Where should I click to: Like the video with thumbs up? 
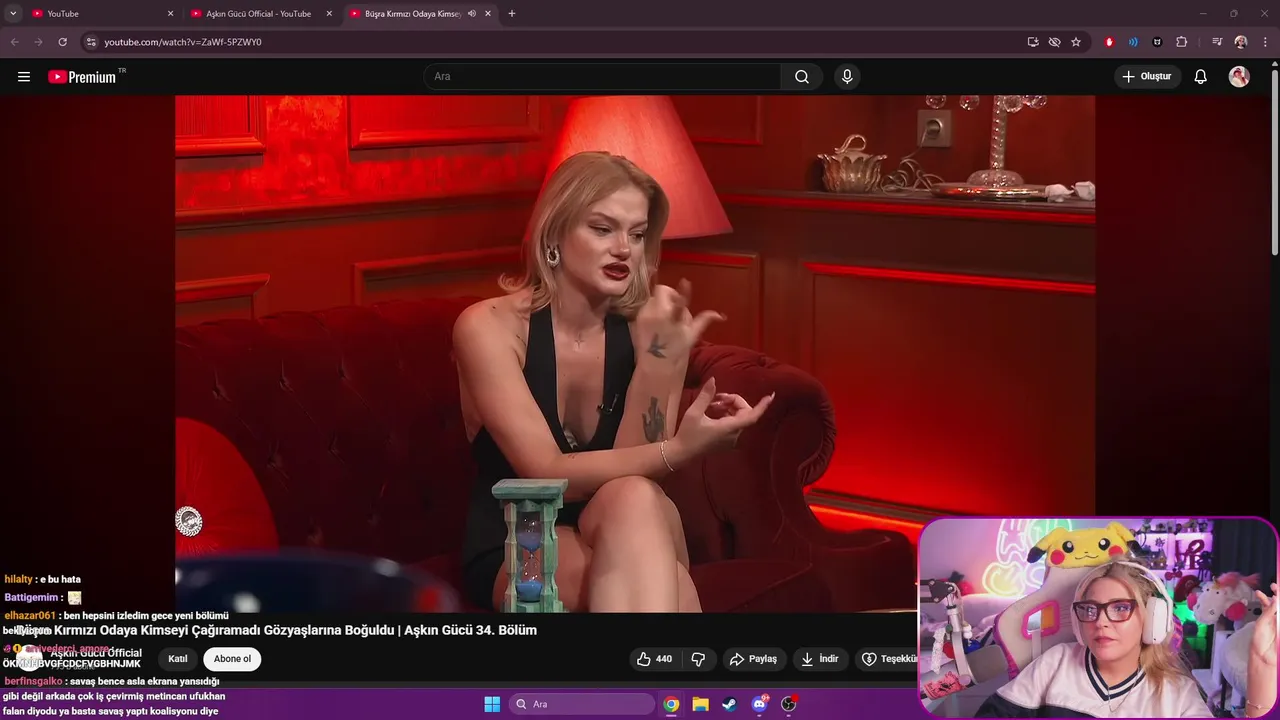tap(655, 659)
